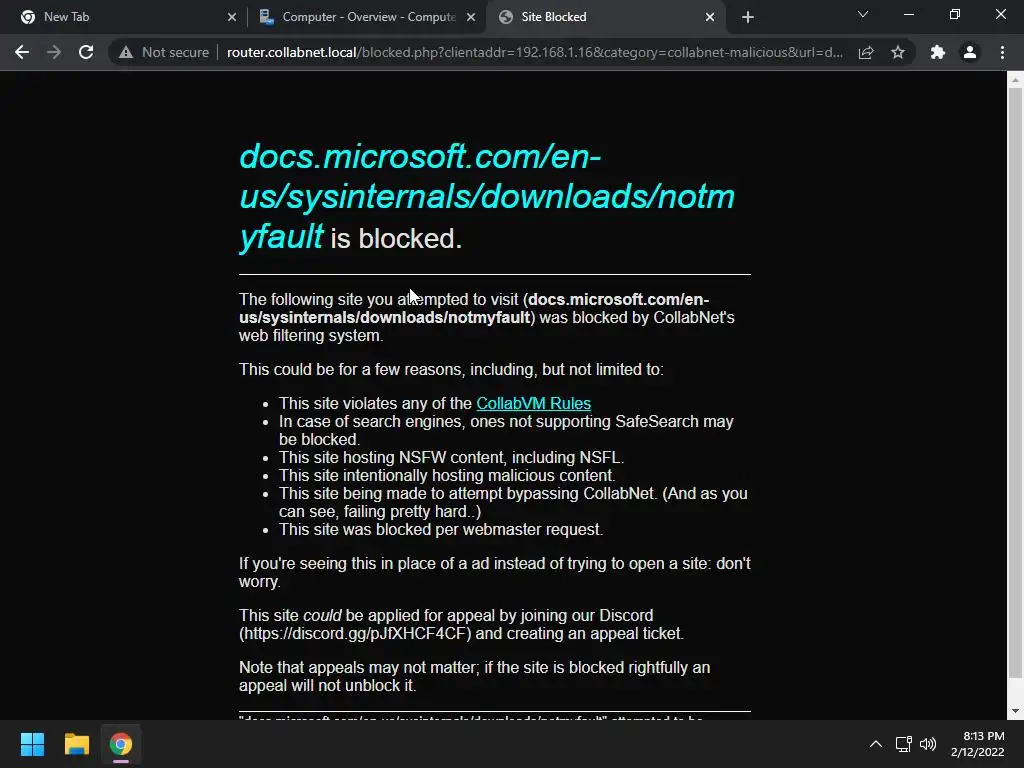Share this page via share icon
This screenshot has width=1024, height=768.
coord(866,52)
